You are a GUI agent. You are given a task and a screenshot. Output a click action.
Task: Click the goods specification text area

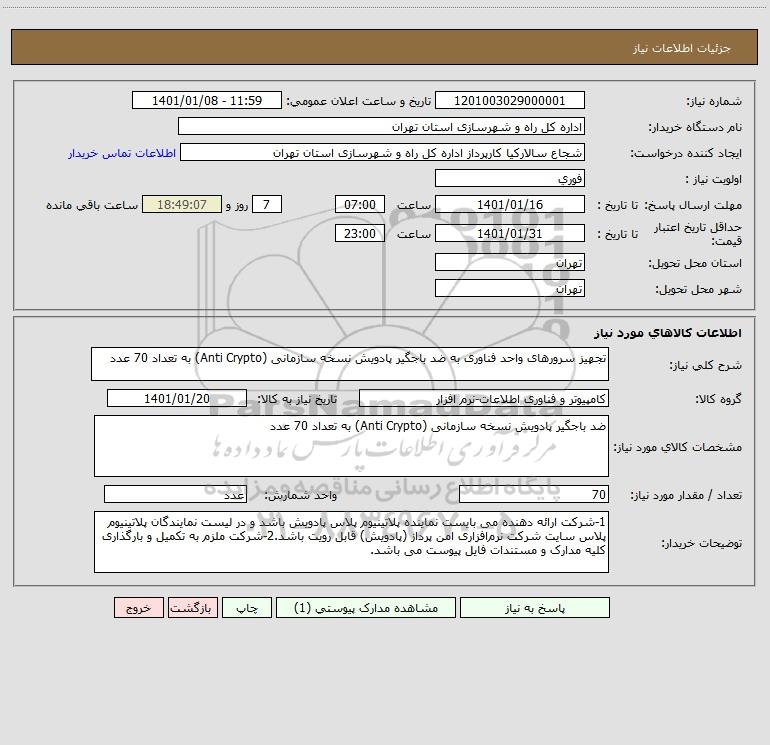351,446
